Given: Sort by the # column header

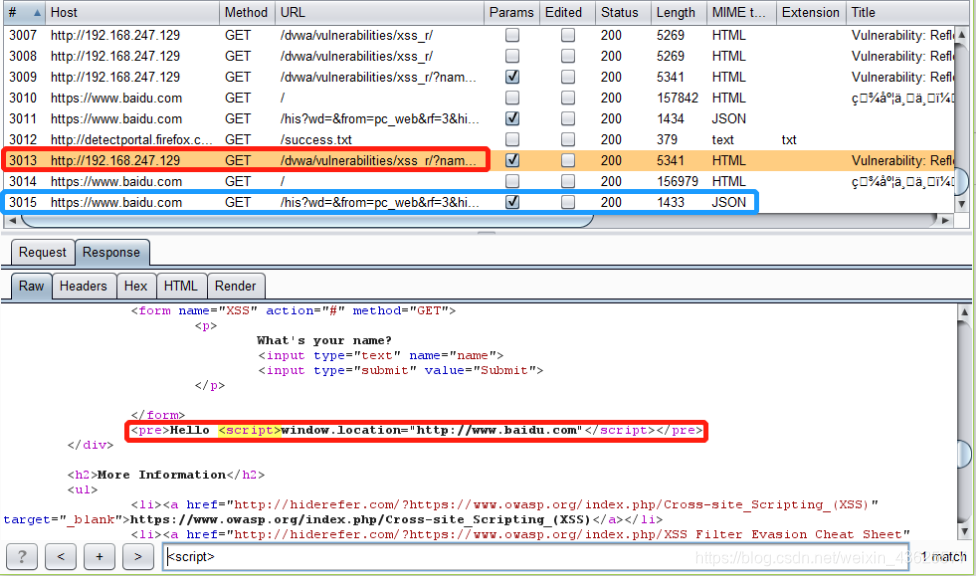Looking at the screenshot, I should [24, 12].
